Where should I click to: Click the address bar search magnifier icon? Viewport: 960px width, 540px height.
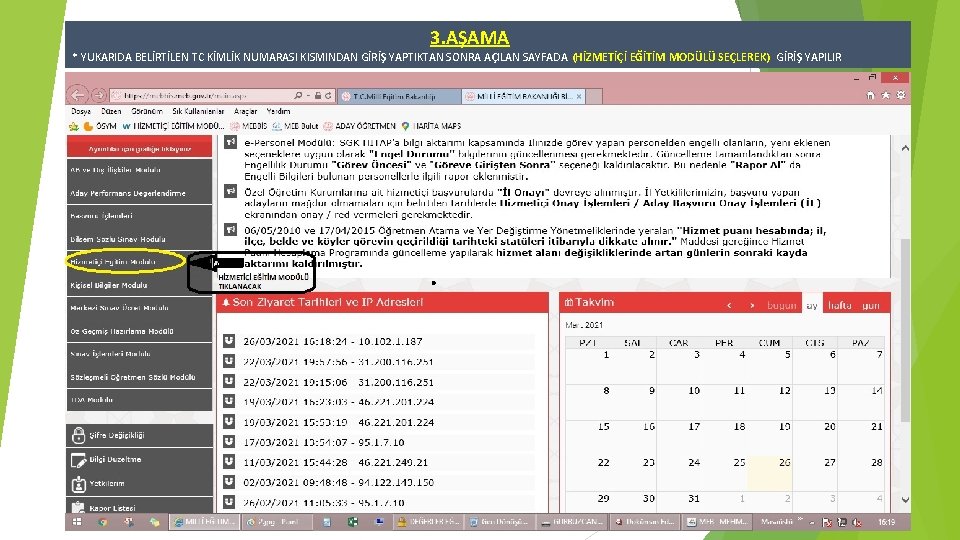pyautogui.click(x=298, y=96)
